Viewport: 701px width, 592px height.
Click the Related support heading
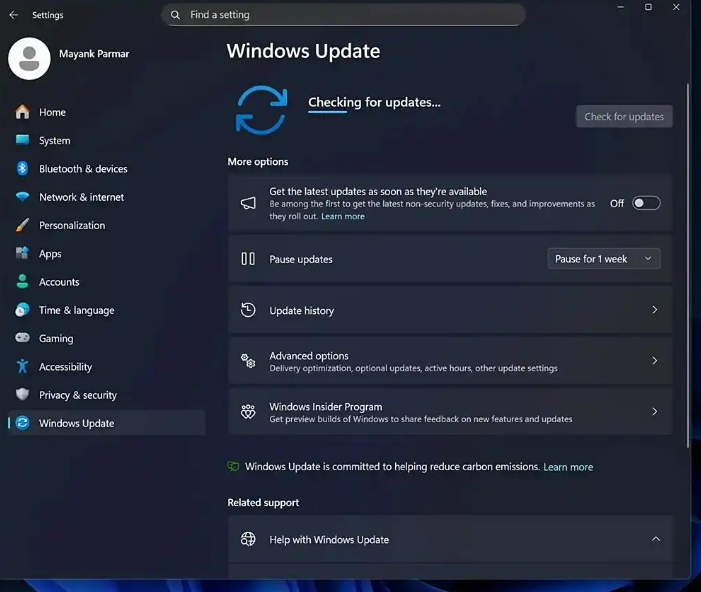click(x=263, y=503)
